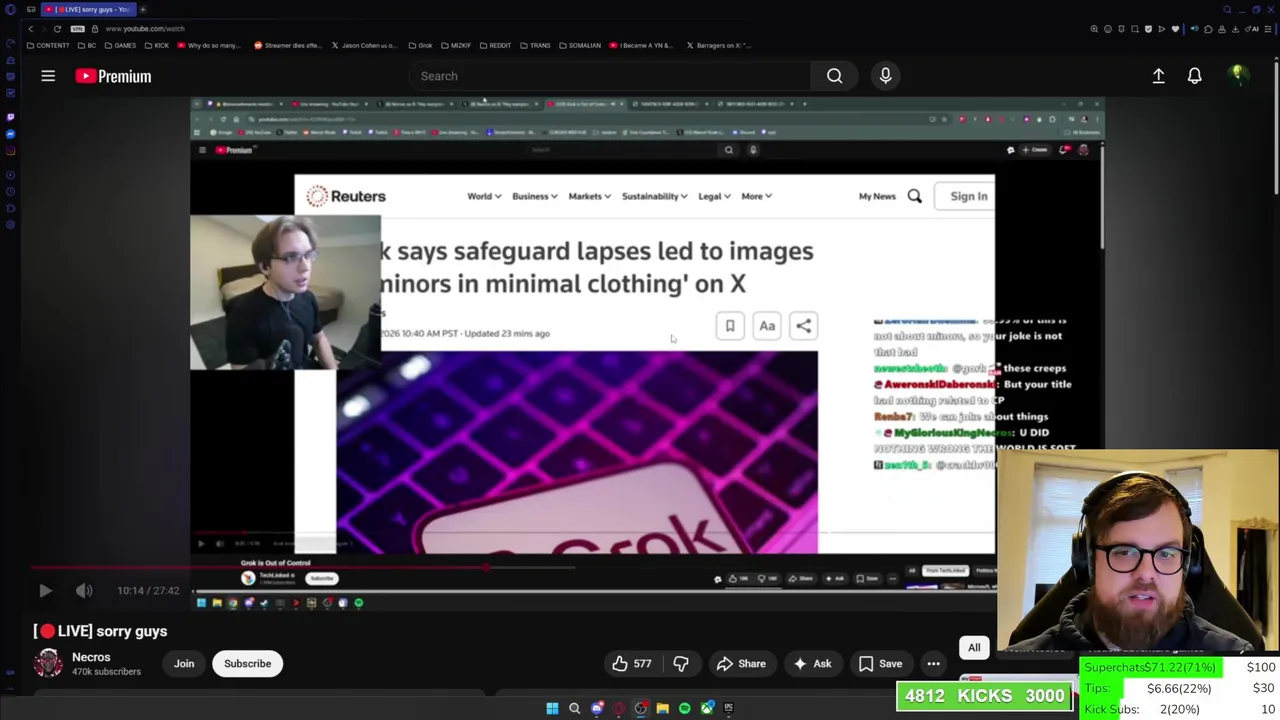Open Windows taskbar search

click(x=574, y=708)
